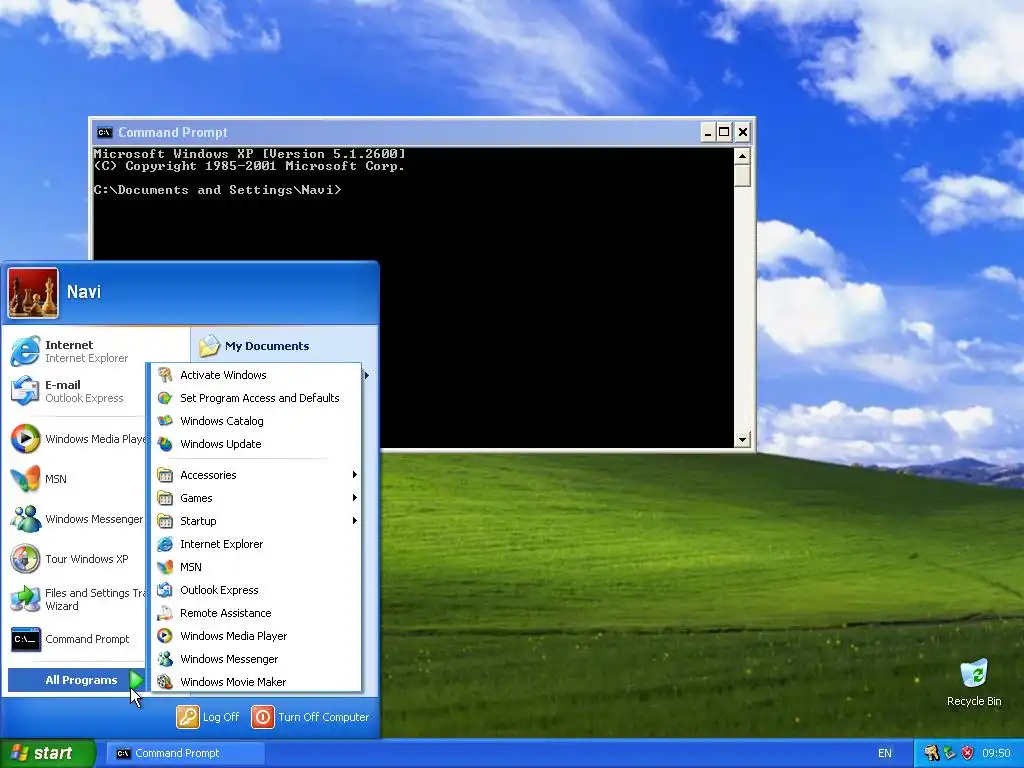Screen dimensions: 1024x768
Task: Click the Navi user picture with chess pieces
Action: (33, 293)
